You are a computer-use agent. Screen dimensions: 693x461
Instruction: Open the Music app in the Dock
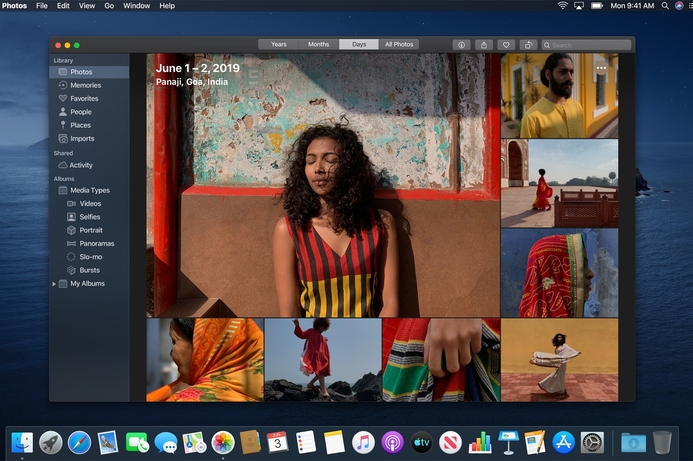[363, 442]
